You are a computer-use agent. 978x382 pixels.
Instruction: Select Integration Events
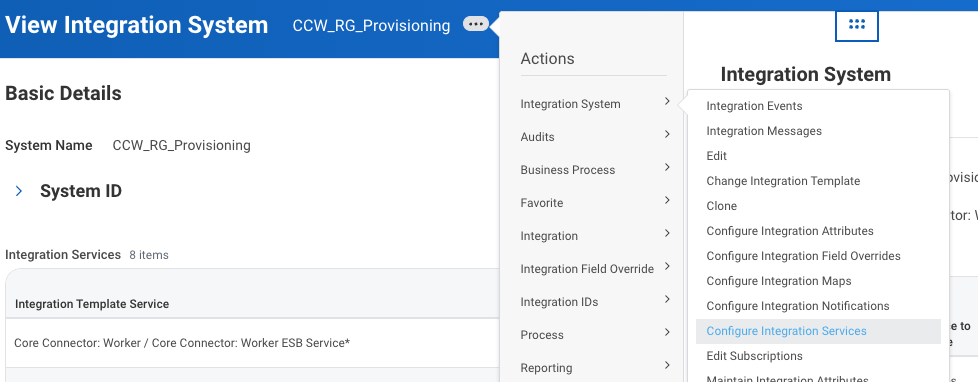[754, 106]
